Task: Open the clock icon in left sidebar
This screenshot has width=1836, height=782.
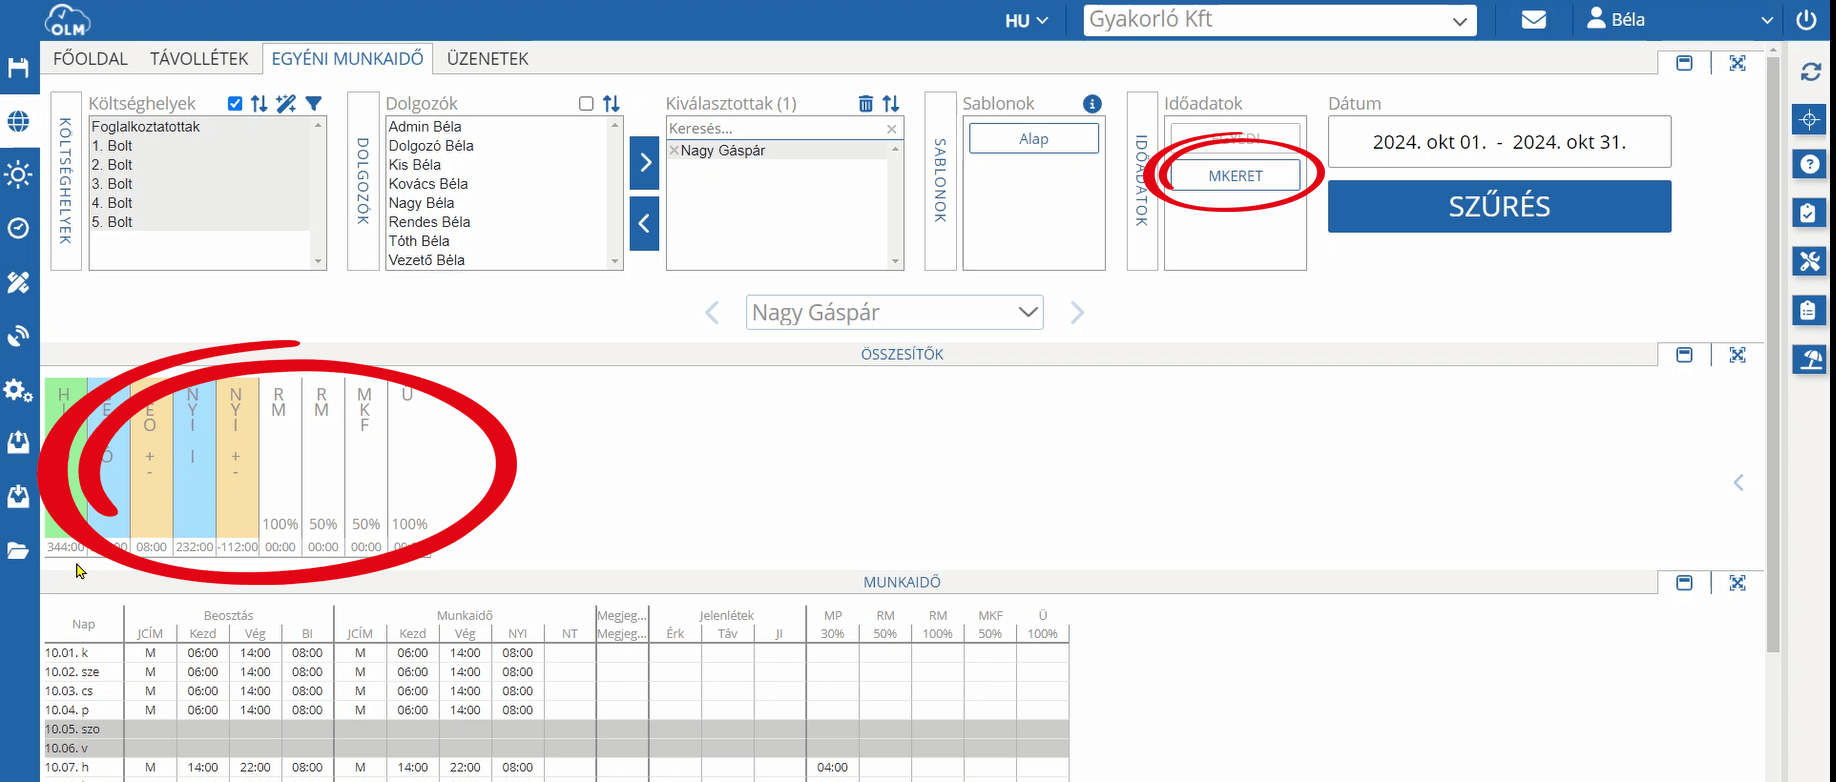Action: (18, 229)
